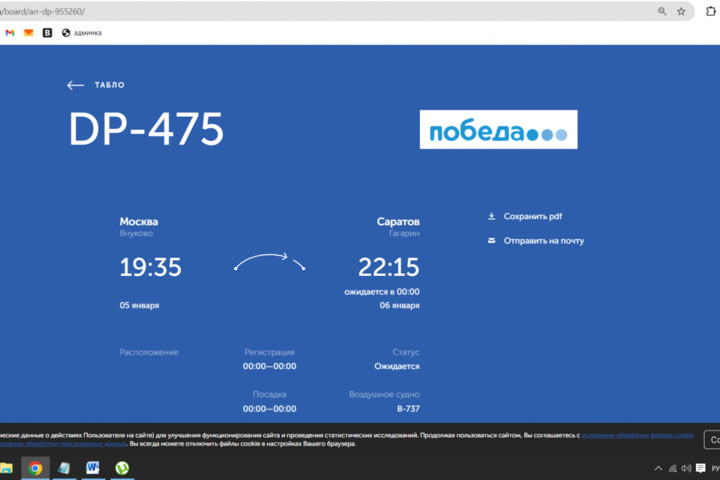
Task: Bookmark this page with the star icon
Action: pos(681,11)
